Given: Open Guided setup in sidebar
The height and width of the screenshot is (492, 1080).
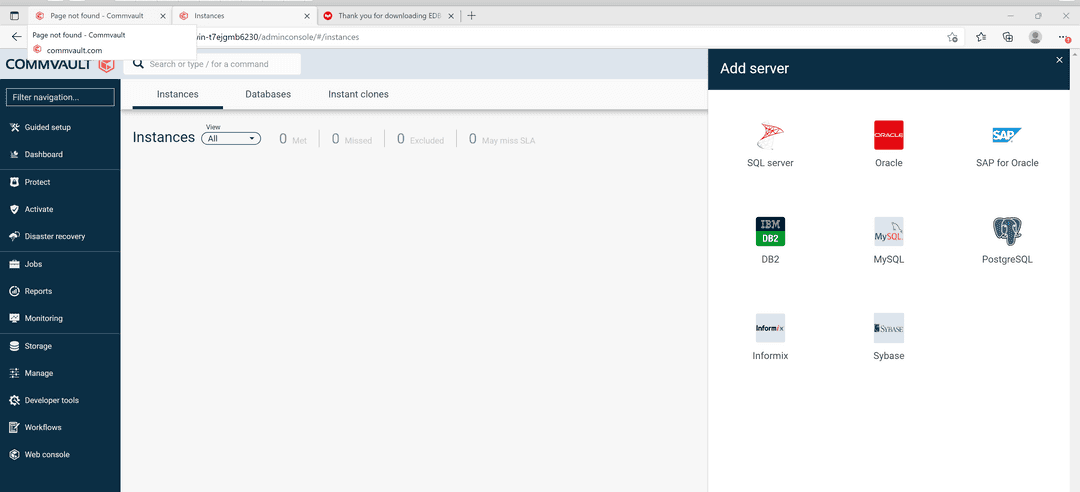Looking at the screenshot, I should 47,127.
